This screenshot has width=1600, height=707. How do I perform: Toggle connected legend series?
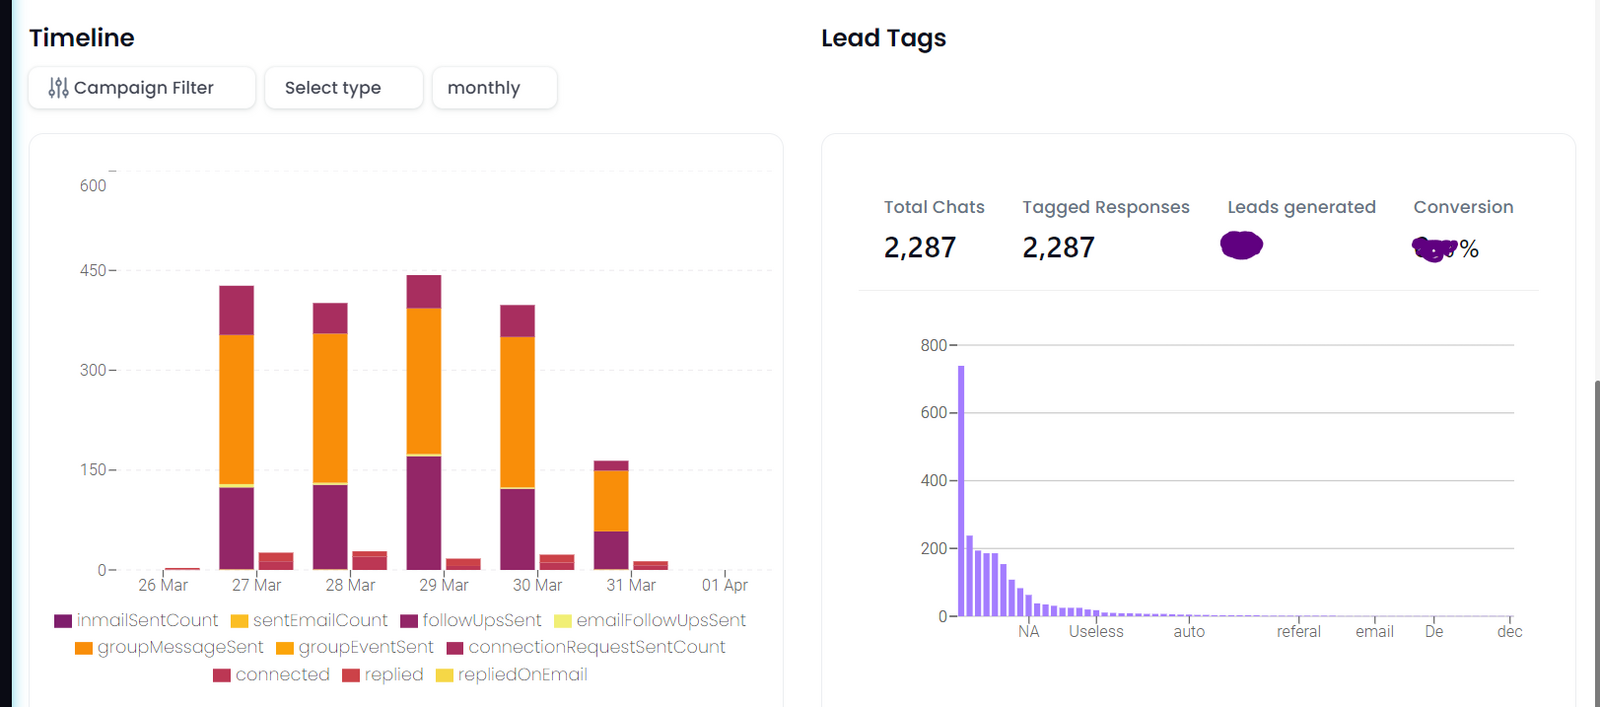[x=272, y=675]
